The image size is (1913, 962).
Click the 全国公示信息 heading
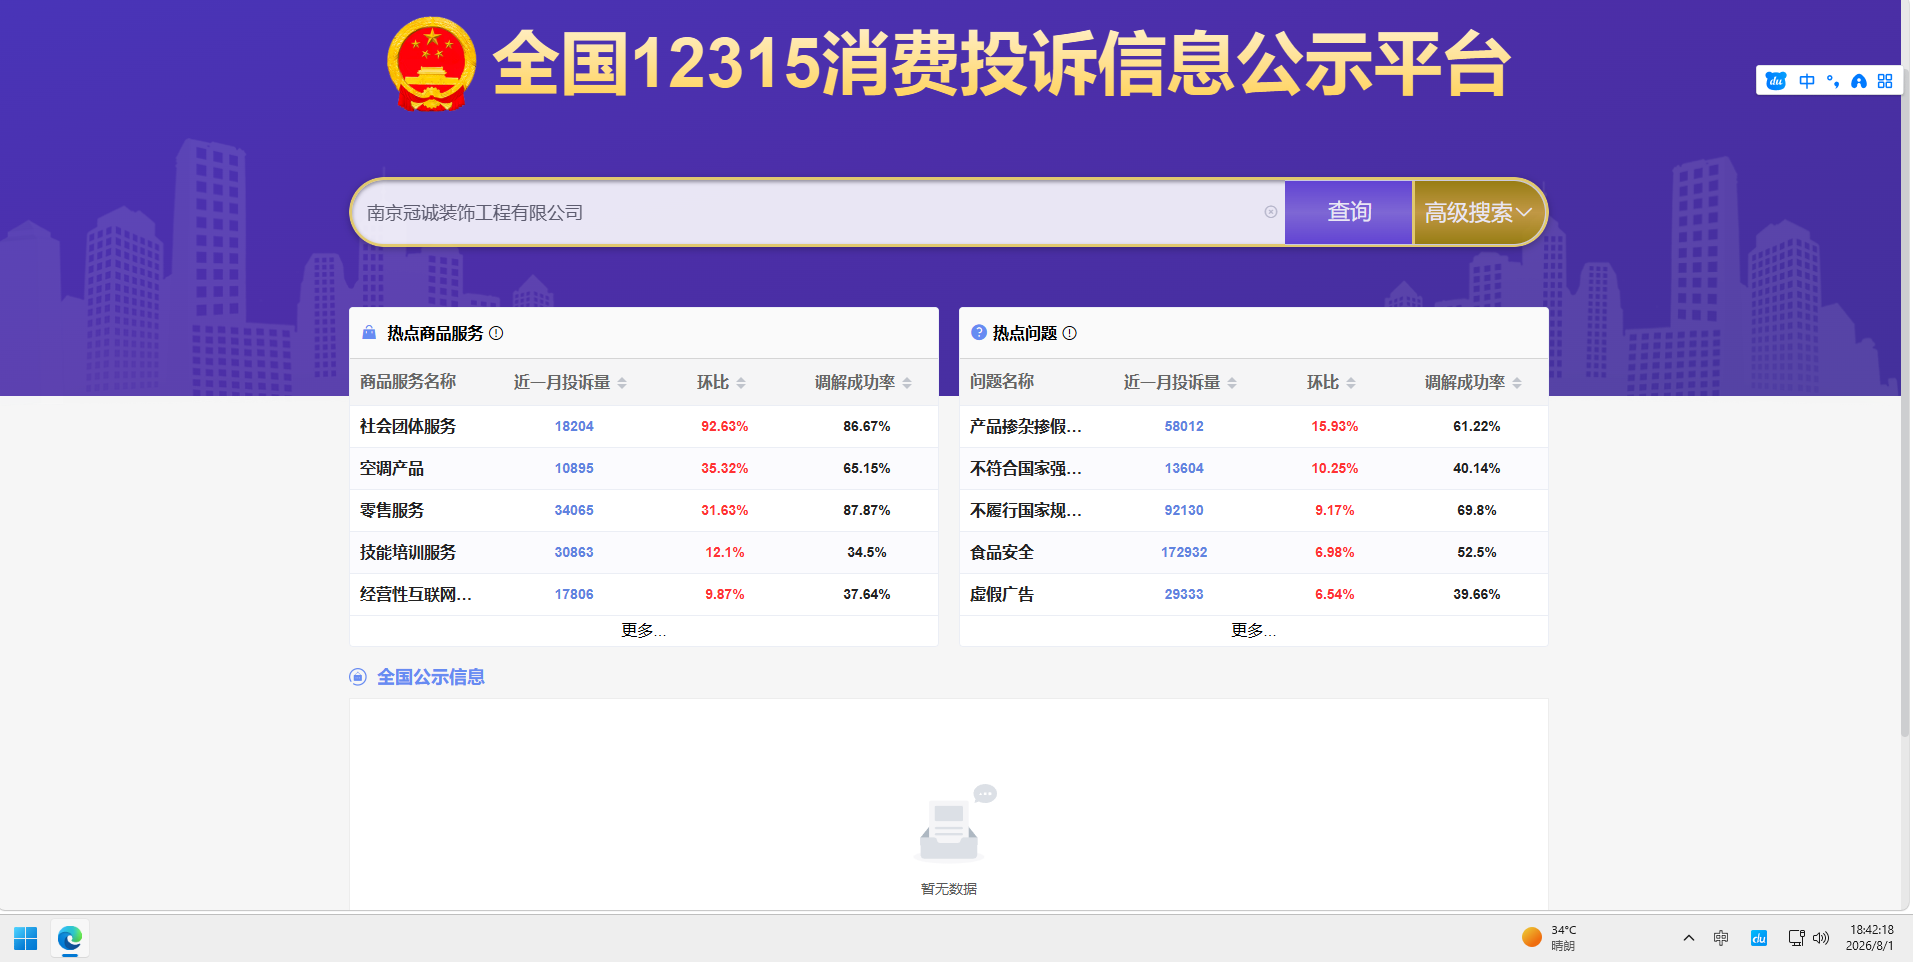(430, 677)
